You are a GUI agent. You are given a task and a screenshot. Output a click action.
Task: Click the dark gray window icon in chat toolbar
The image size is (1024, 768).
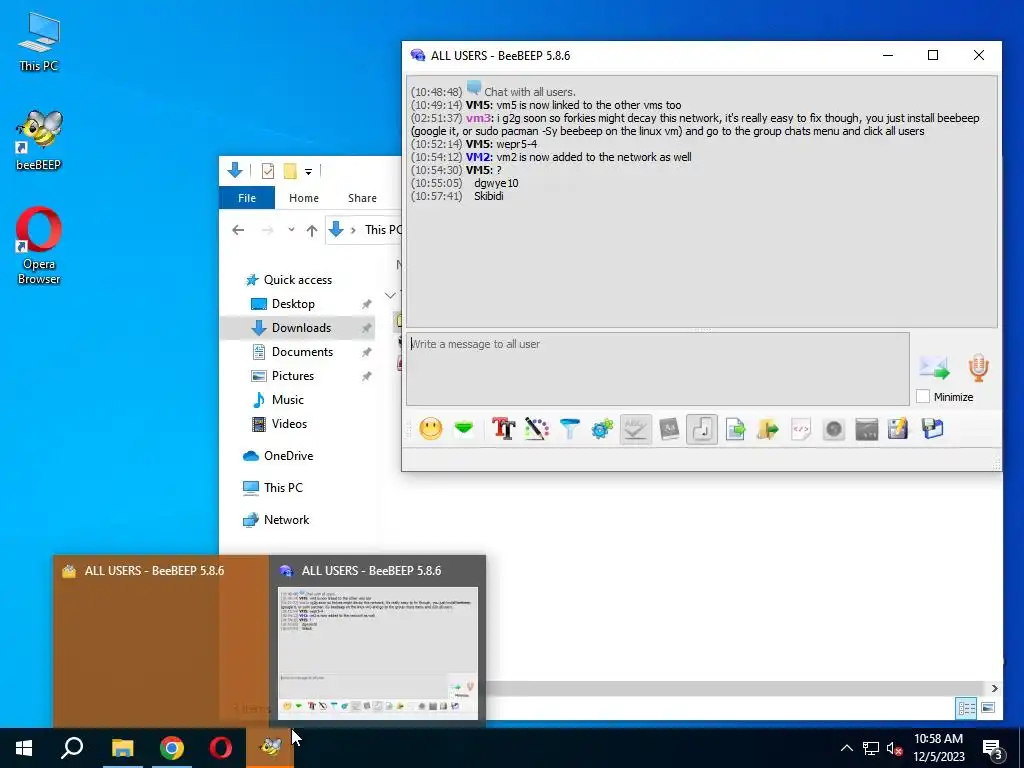tap(867, 429)
